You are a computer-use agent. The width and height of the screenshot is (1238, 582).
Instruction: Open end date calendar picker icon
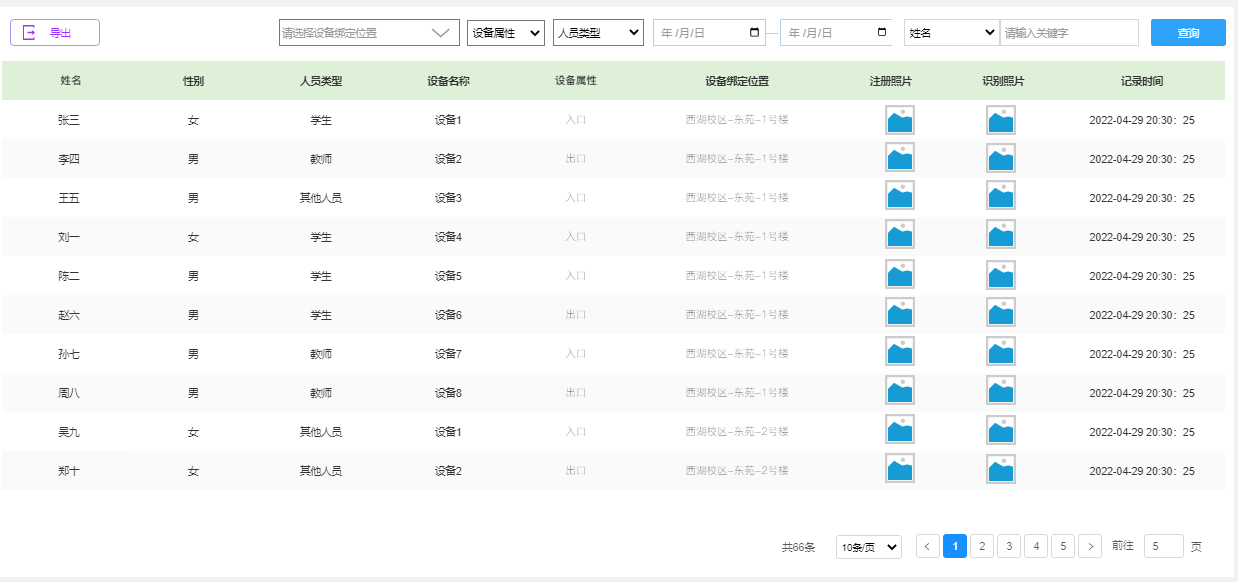pos(881,32)
